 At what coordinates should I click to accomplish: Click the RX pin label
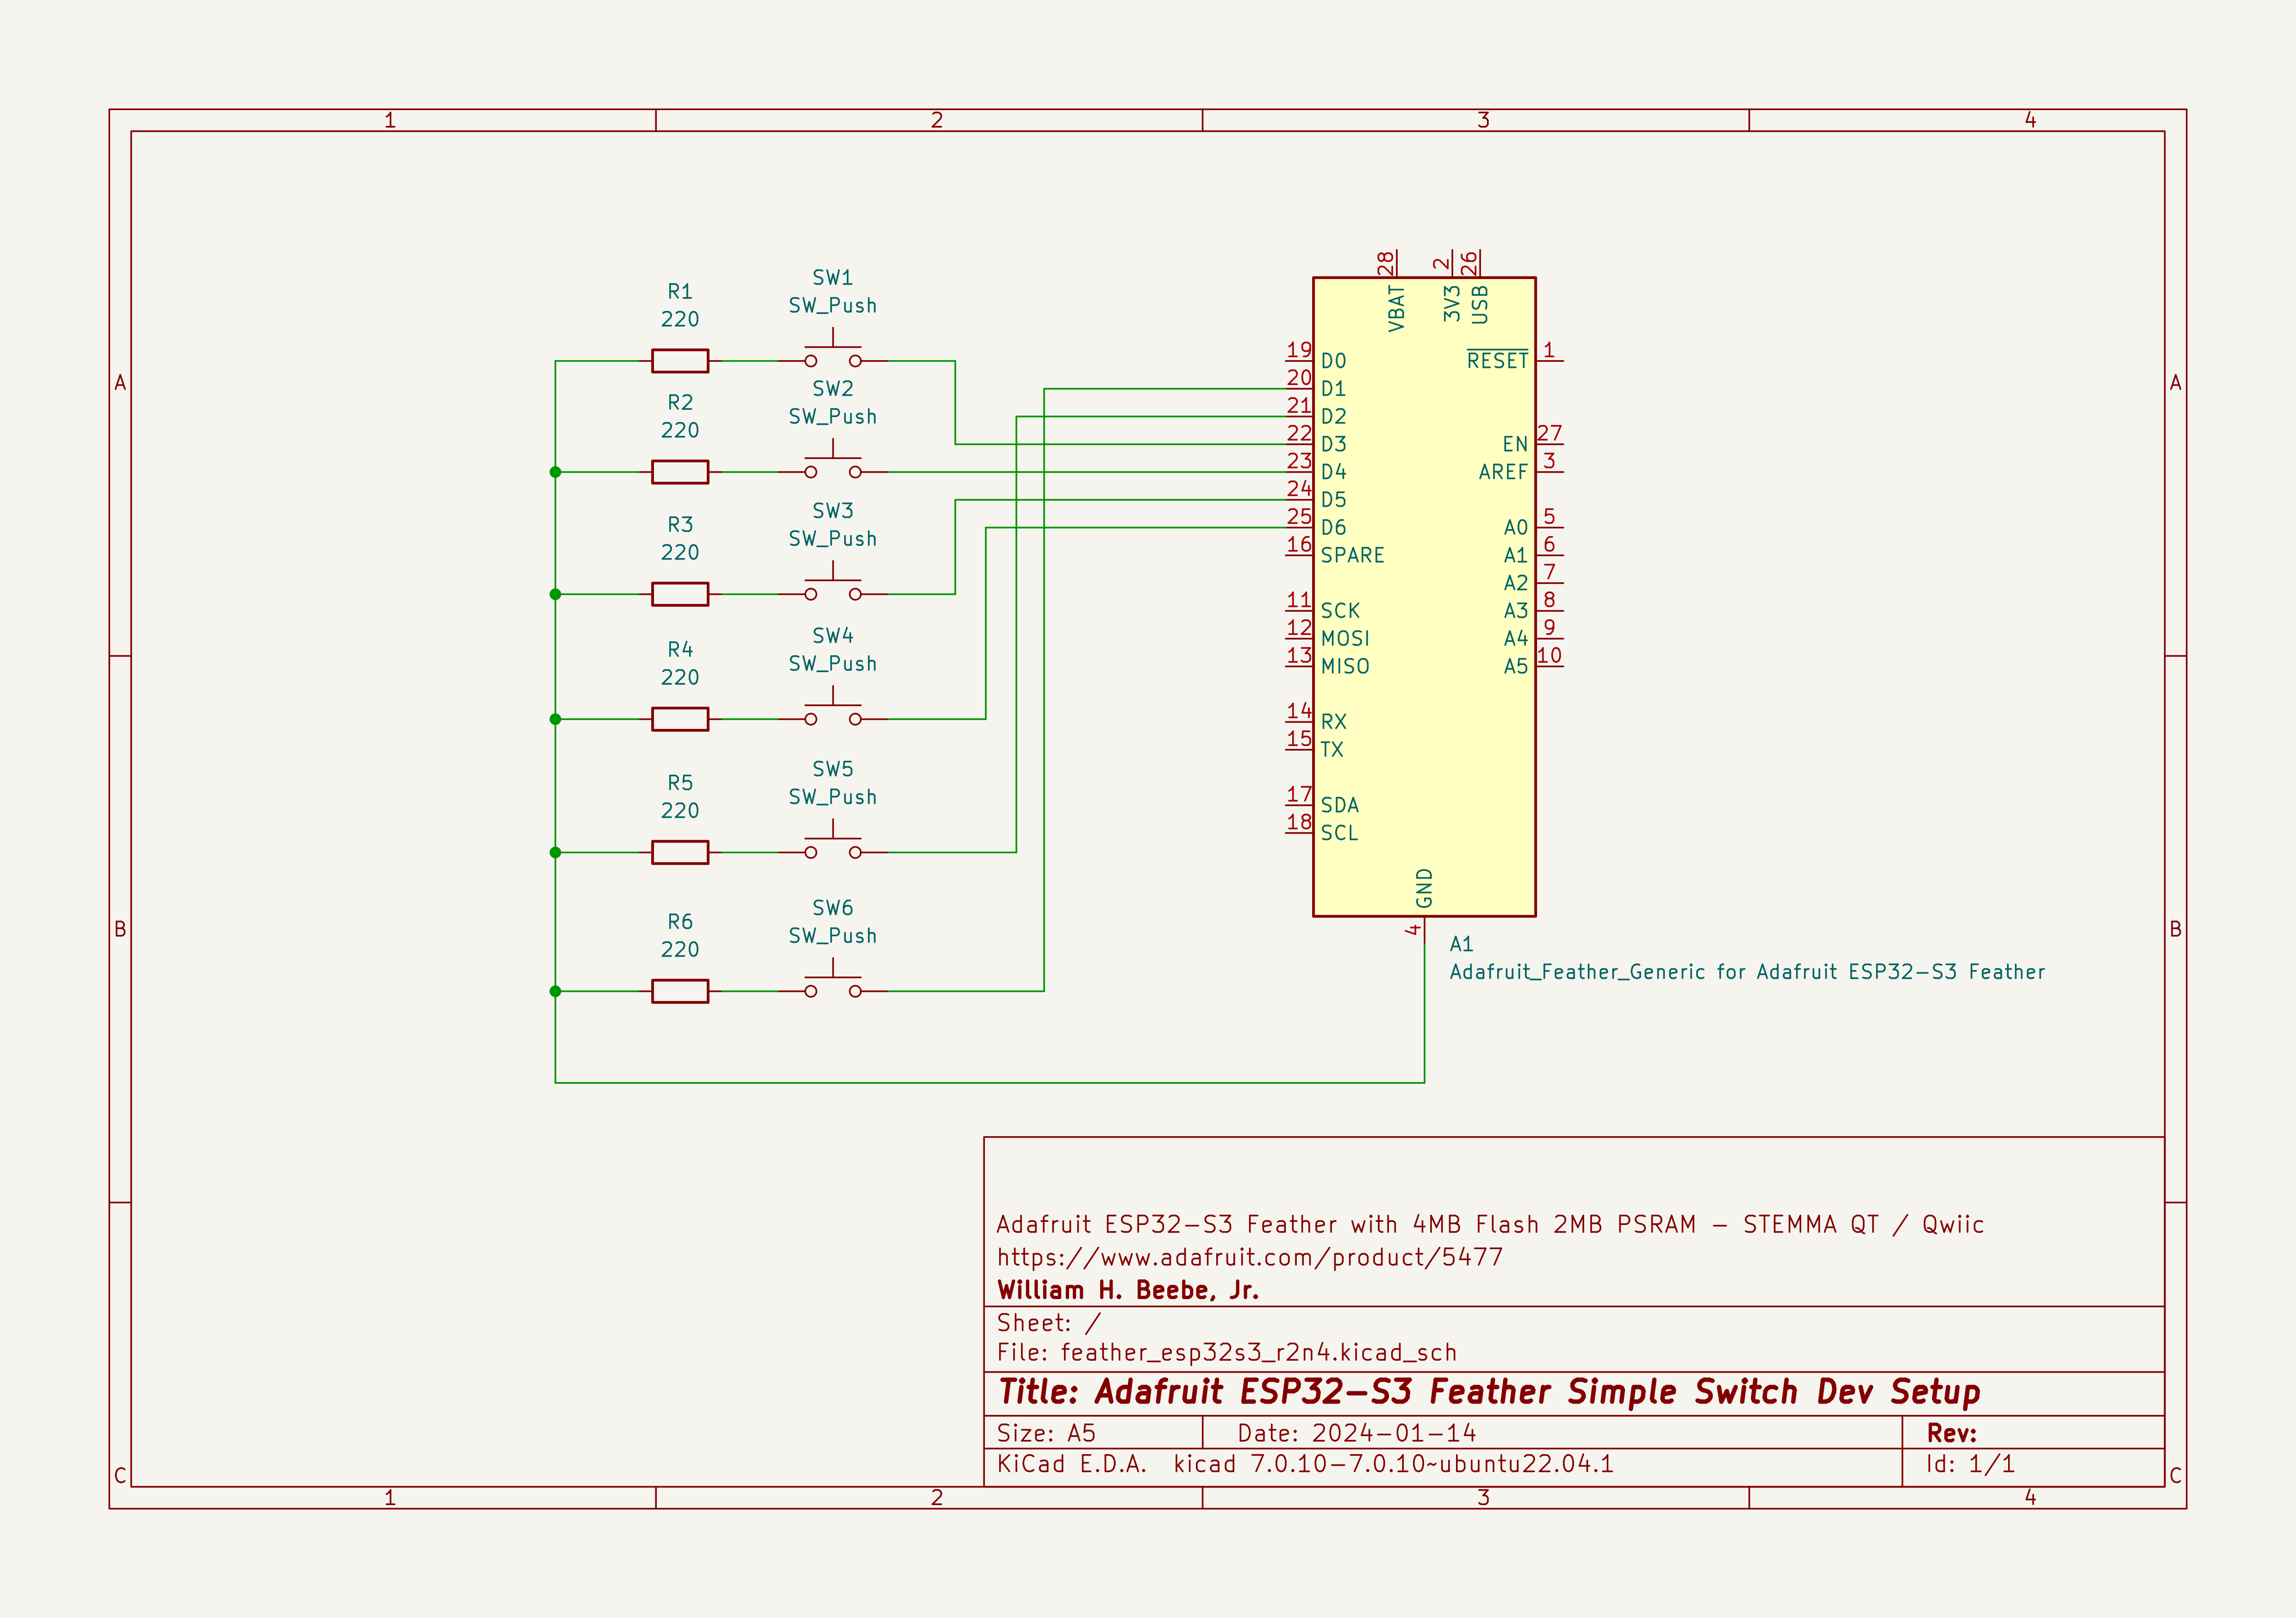point(1334,722)
